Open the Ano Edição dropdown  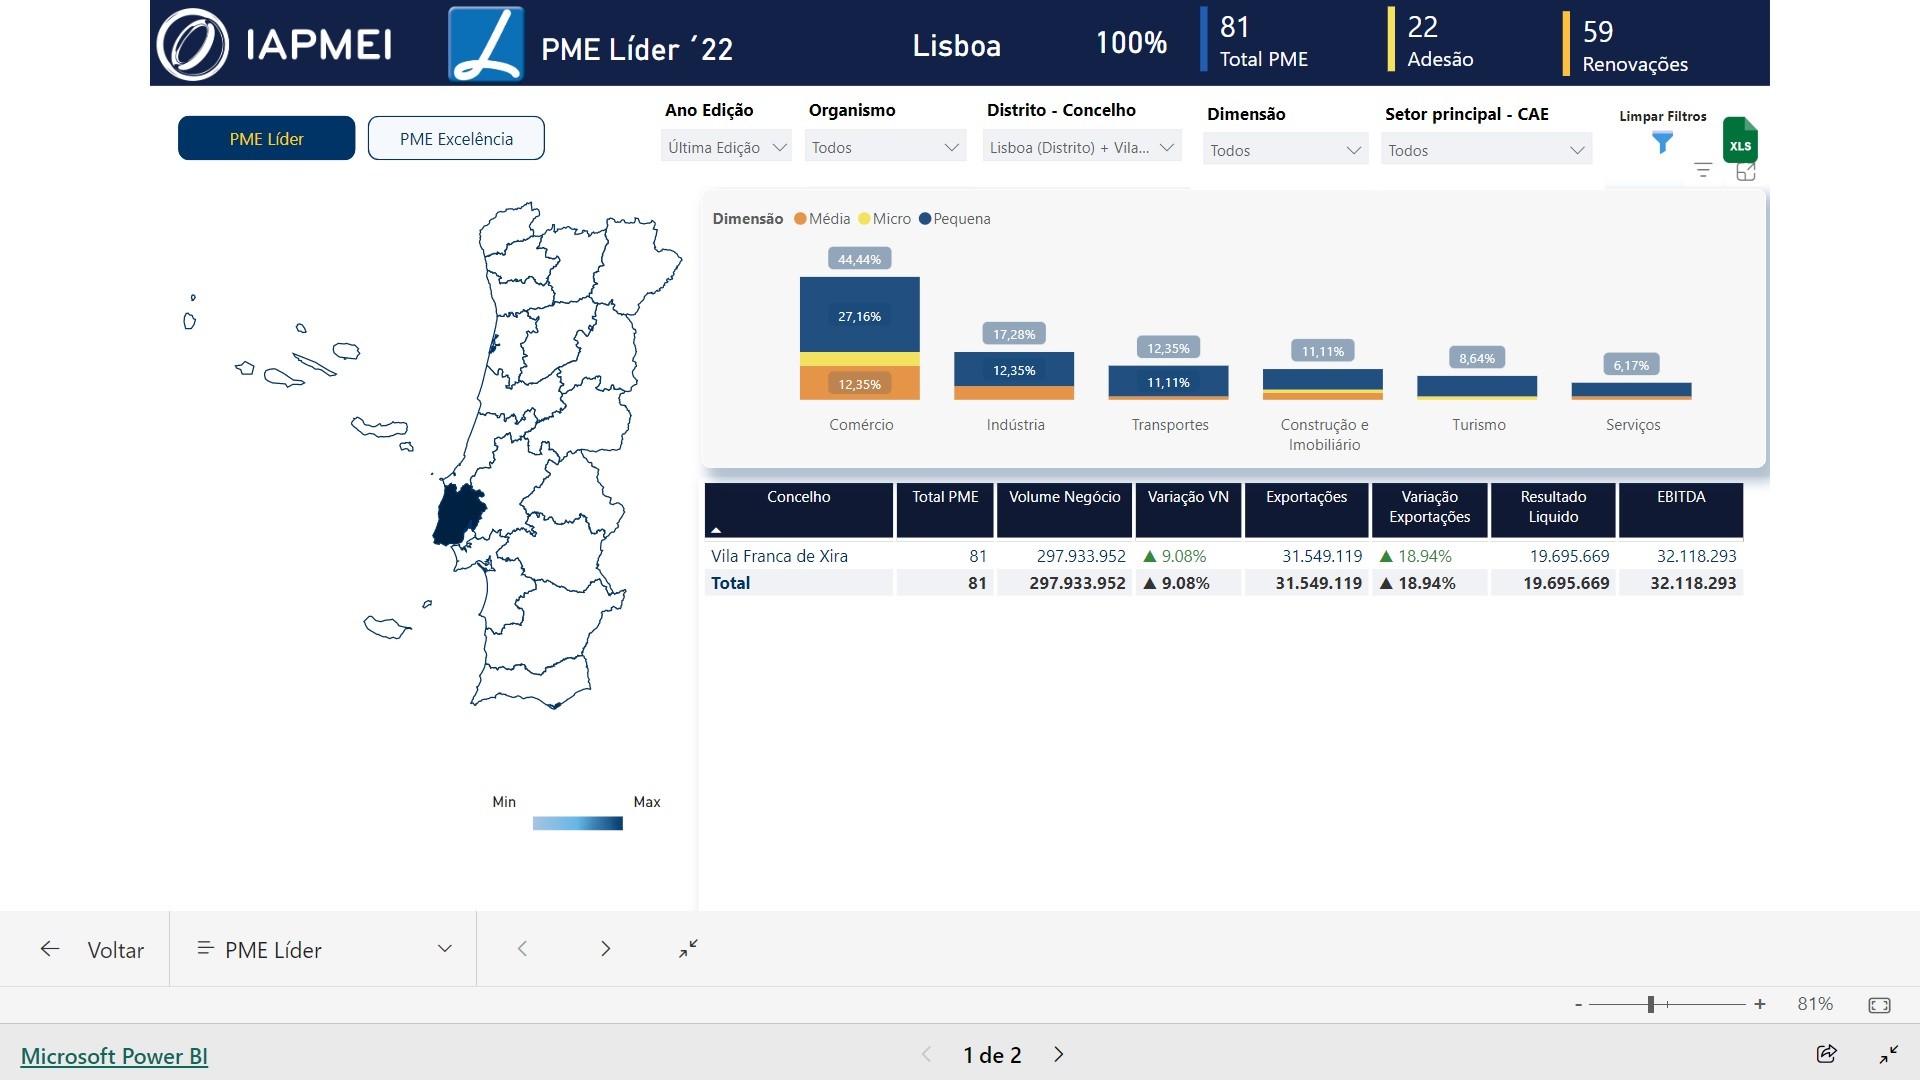(726, 147)
